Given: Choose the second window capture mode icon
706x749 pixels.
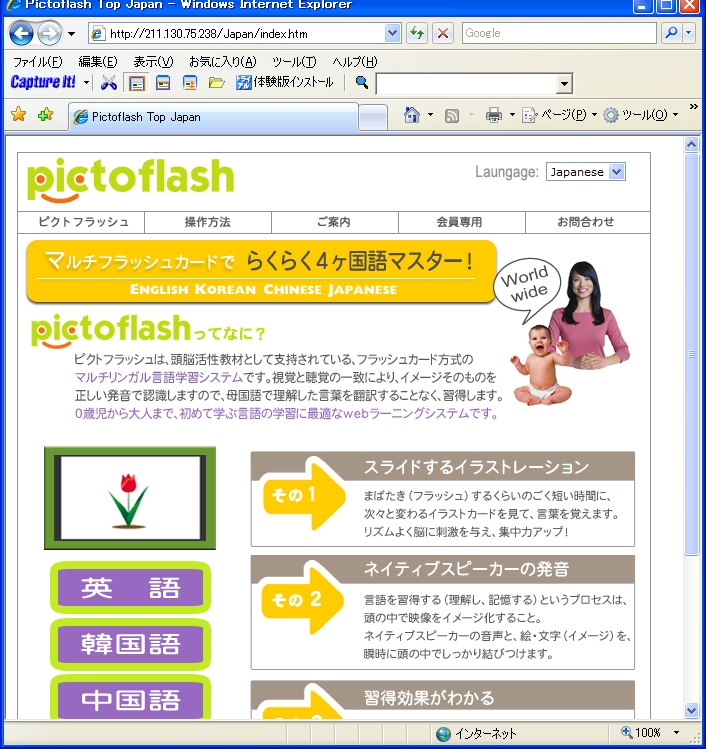Looking at the screenshot, I should (x=163, y=84).
